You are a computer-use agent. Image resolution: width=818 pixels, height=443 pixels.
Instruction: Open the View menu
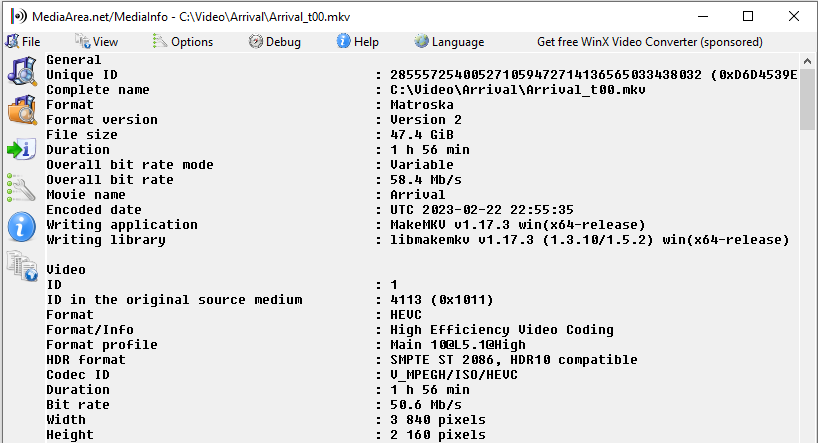coord(96,42)
